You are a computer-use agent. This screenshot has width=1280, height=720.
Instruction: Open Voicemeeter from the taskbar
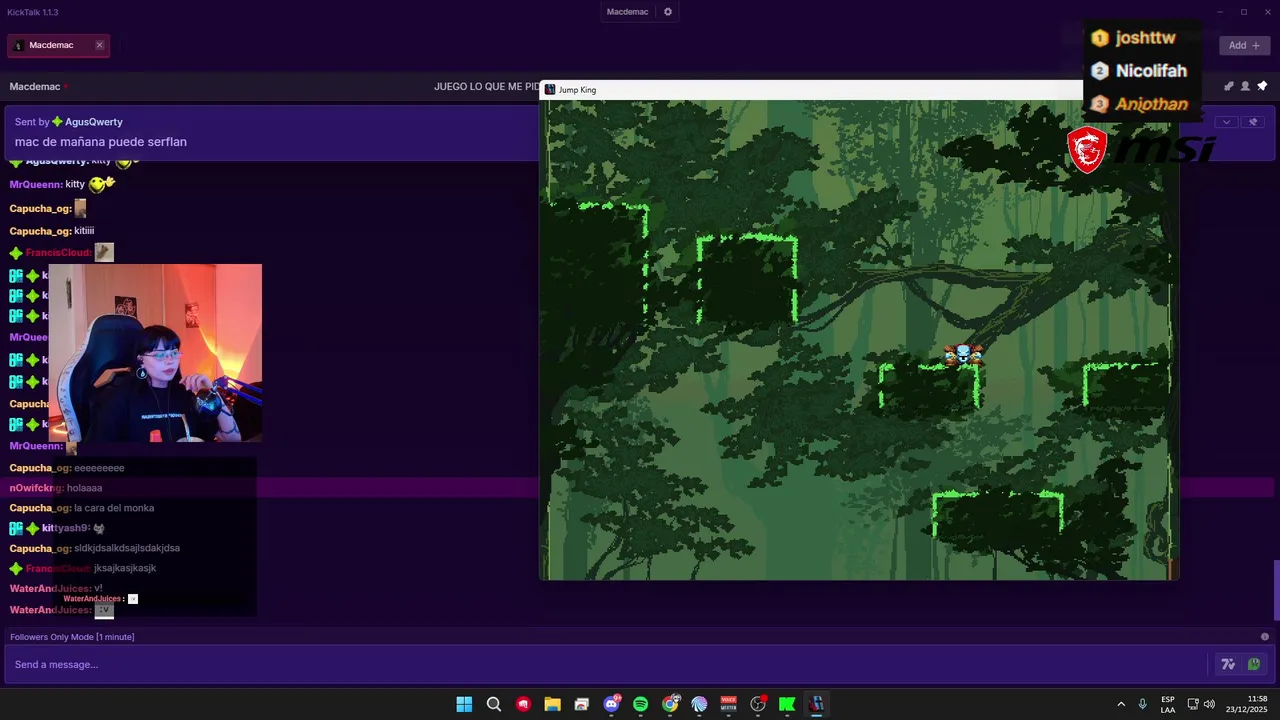(x=729, y=704)
